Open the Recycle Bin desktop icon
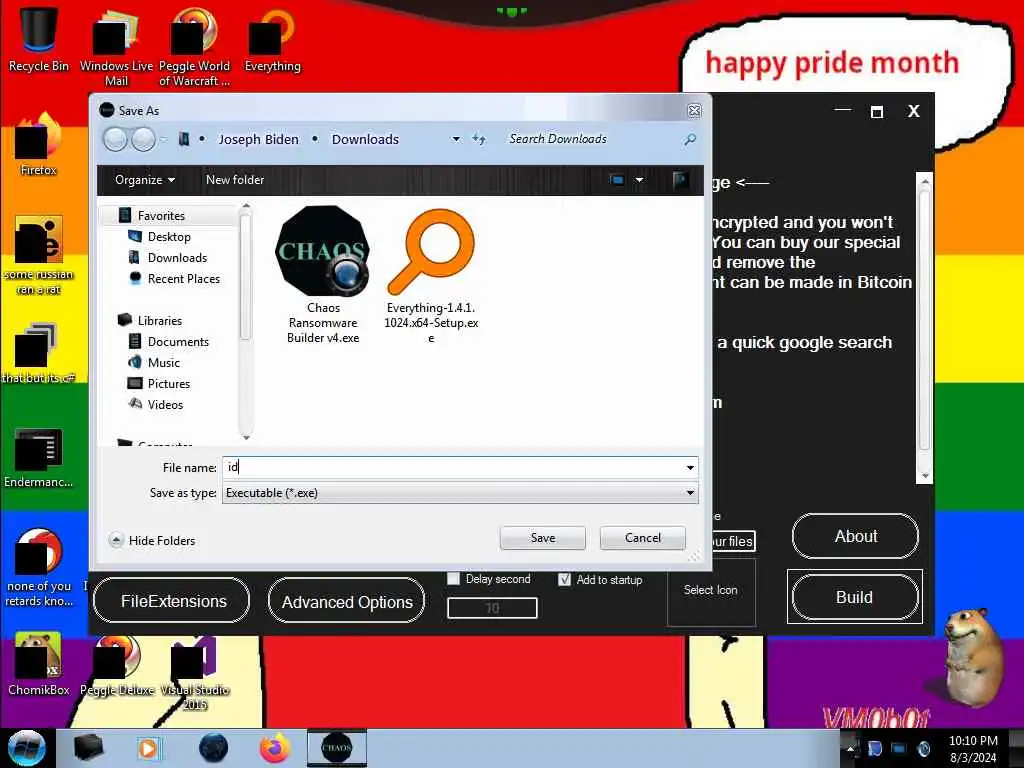1024x768 pixels. [39, 38]
